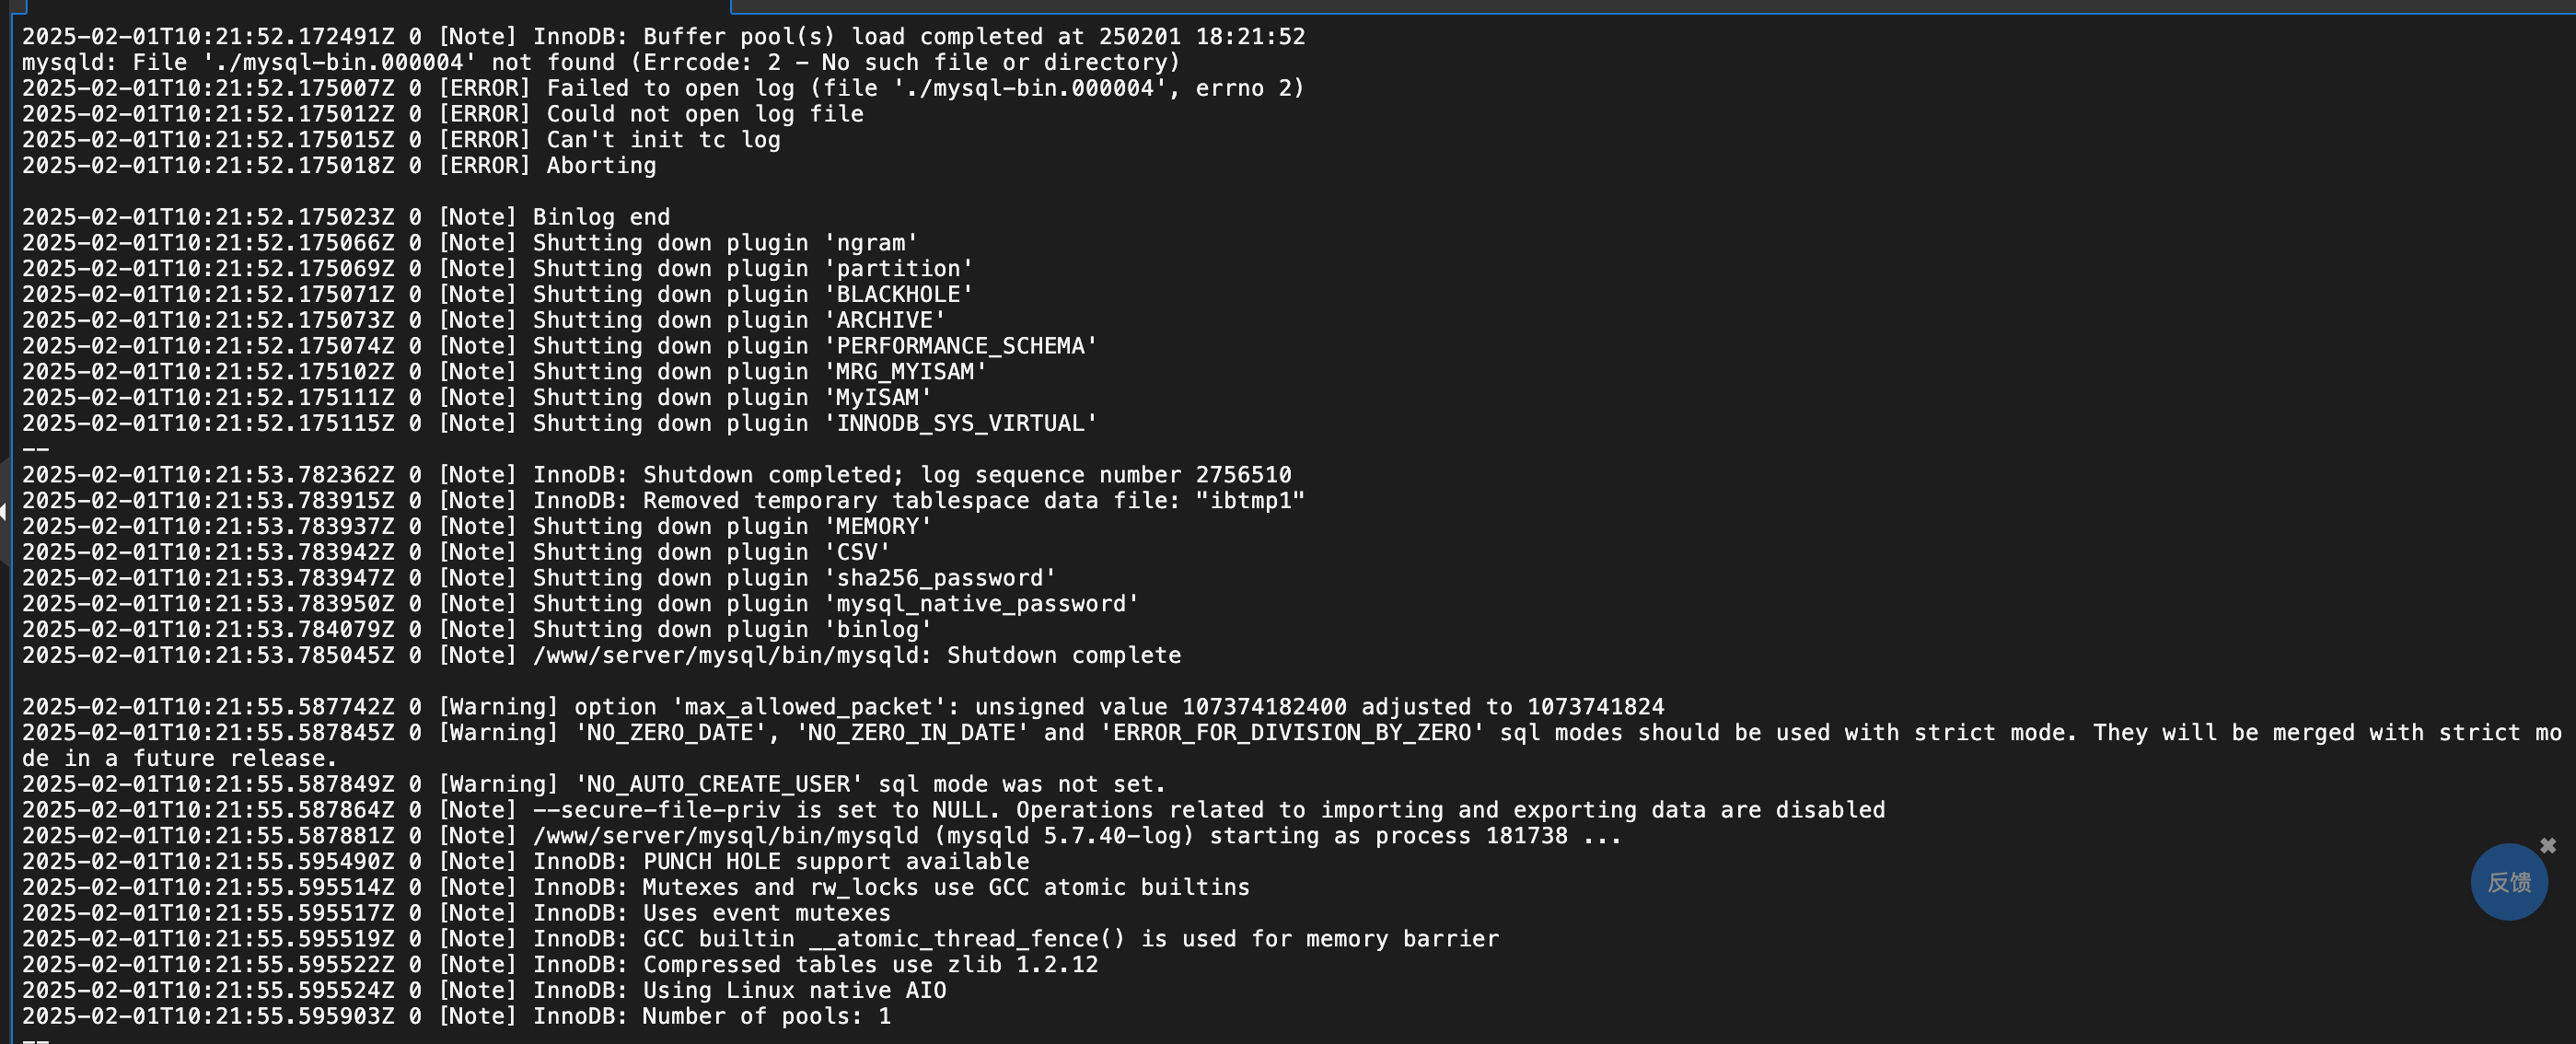Click the mysqld 'Shutdown complete' line
Screen dimensions: 2576x1044
(601, 656)
